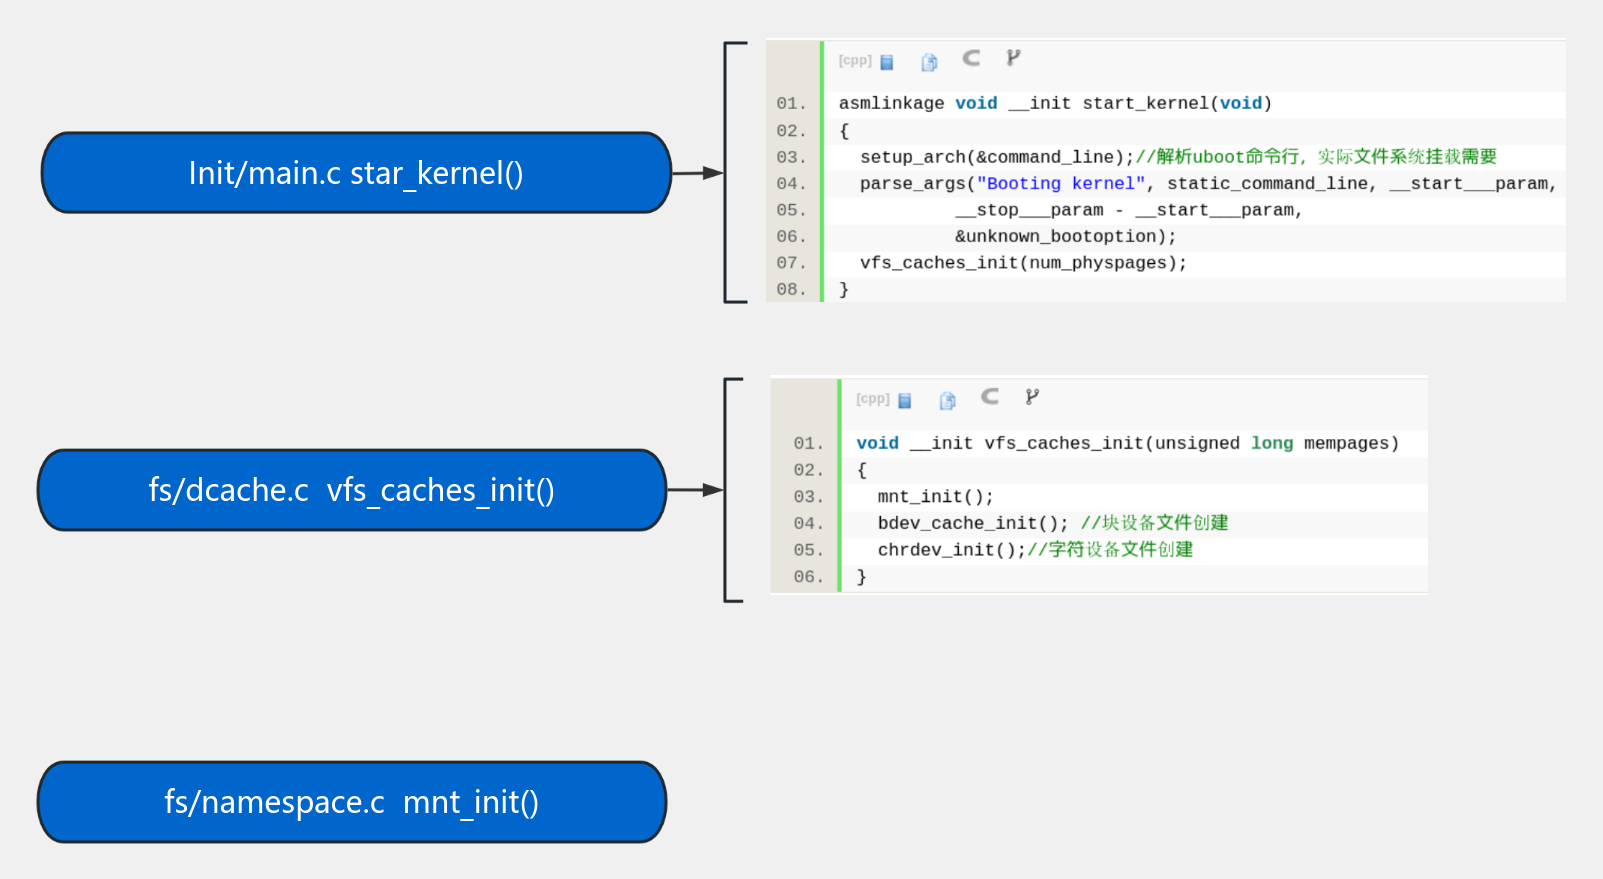Screen dimensions: 1603x879
Task: Click vfs_caches_init(num_physpages) call line
Action: (x=1022, y=263)
